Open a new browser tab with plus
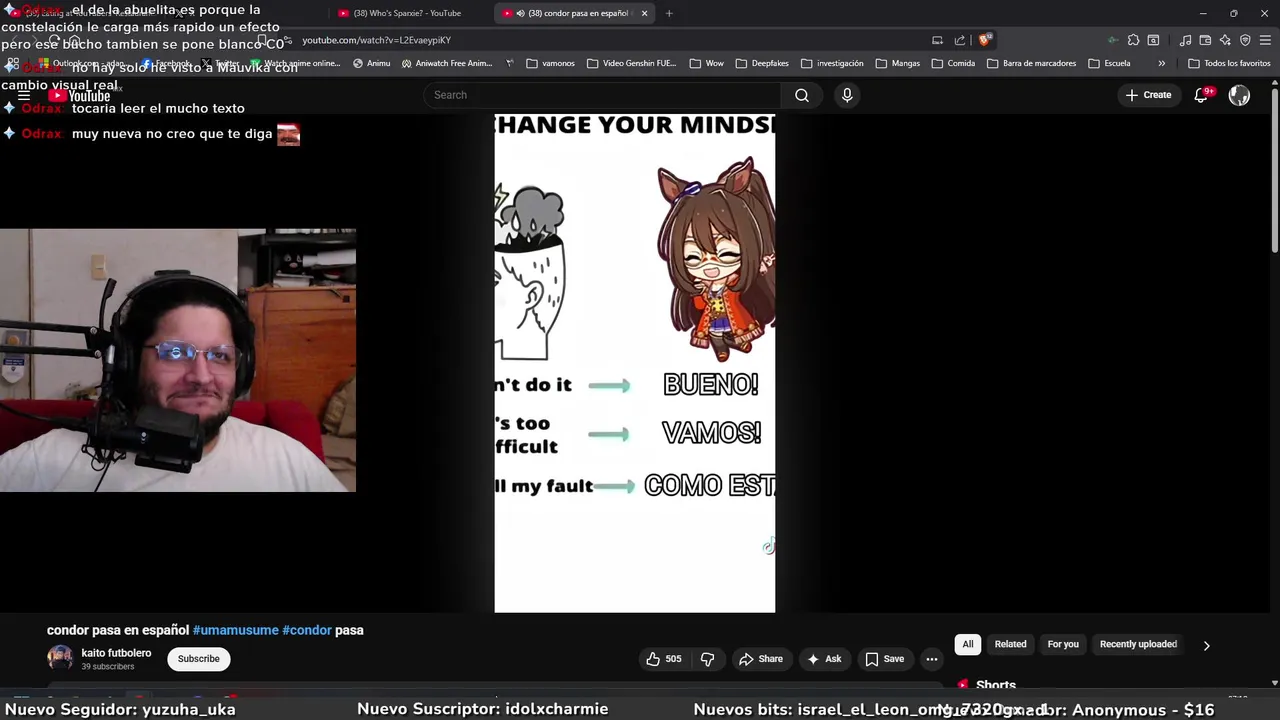 669,13
